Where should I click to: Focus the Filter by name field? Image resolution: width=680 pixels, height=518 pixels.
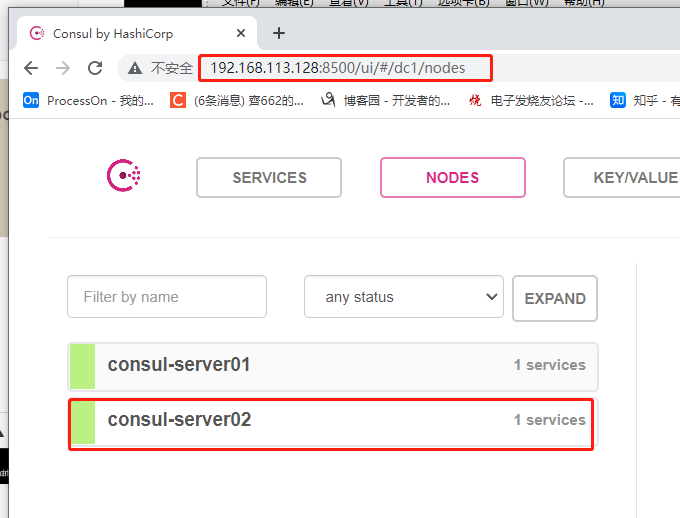[x=167, y=297]
